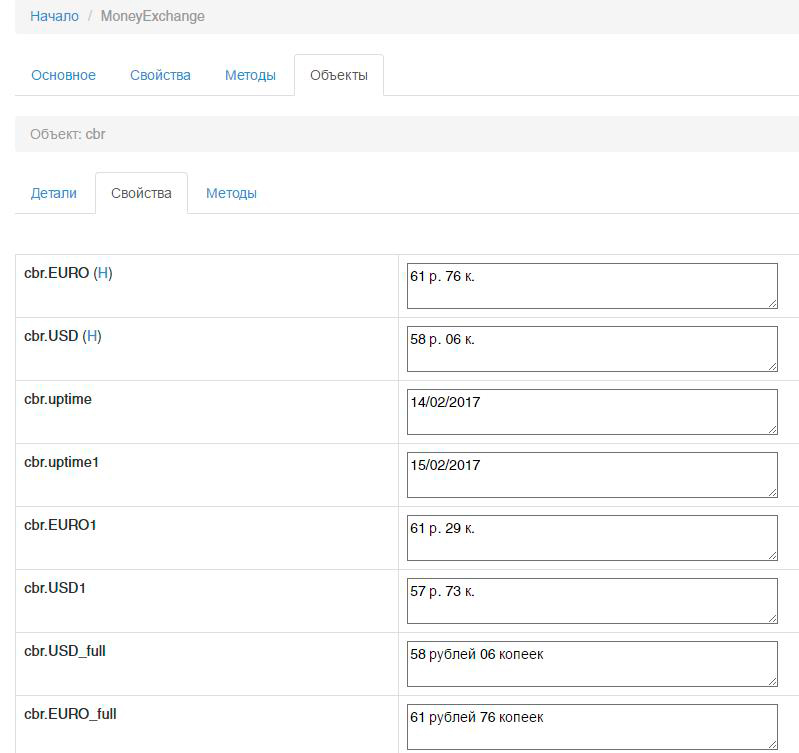Viewport: 799px width, 753px height.
Task: Focus the cbr.uptime text field
Action: point(591,412)
